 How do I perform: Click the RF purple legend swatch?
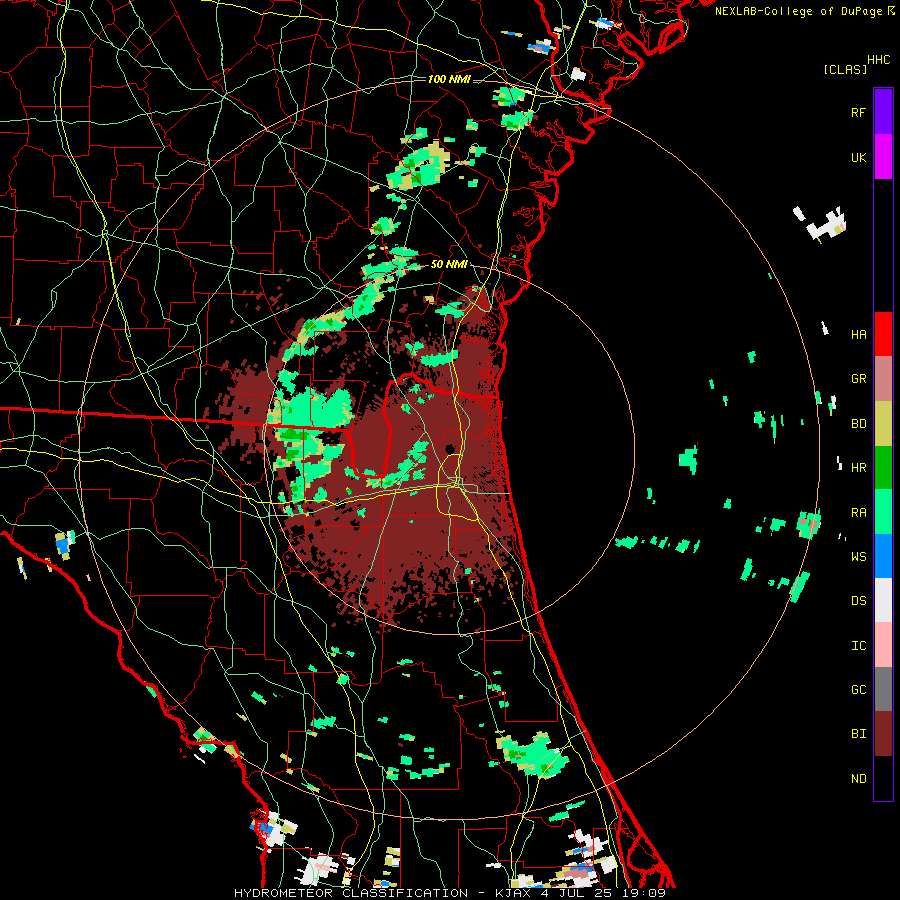coord(883,111)
